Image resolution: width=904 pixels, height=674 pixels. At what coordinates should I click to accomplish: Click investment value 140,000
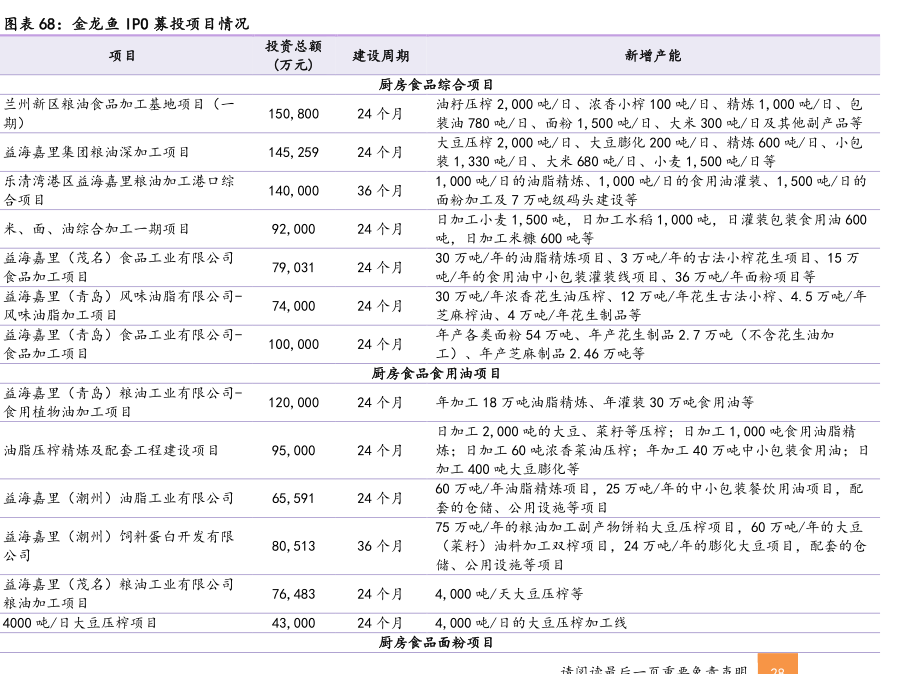click(293, 191)
